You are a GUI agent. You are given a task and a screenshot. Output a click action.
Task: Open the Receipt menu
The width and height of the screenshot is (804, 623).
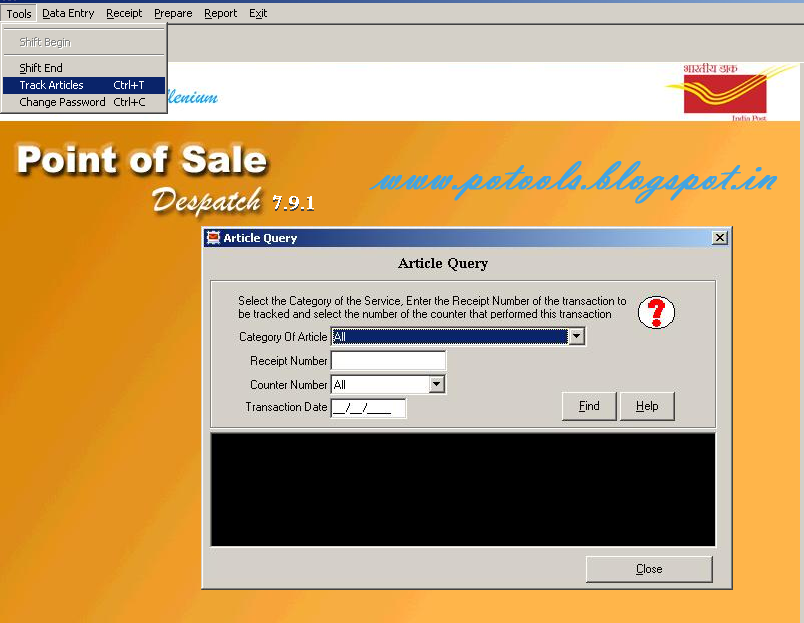pos(124,13)
